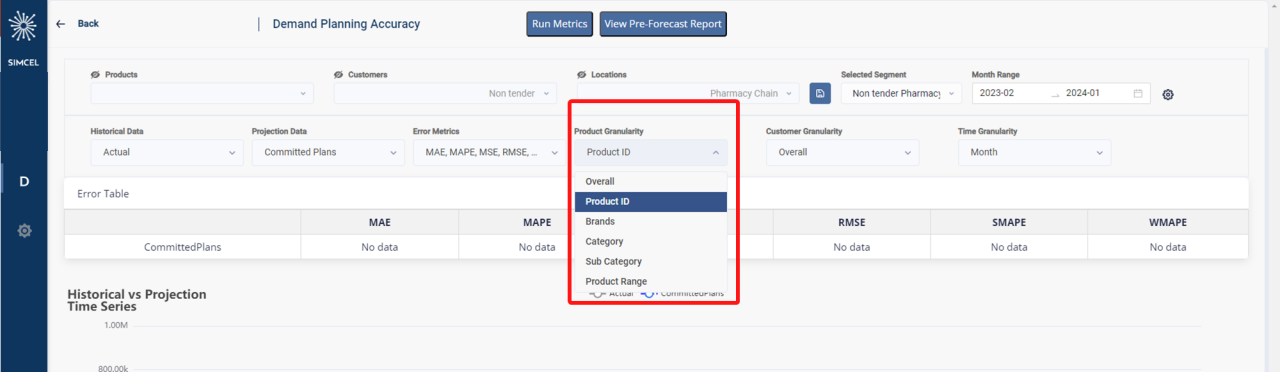Click the SMAPE column header
The height and width of the screenshot is (372, 1280).
1009,222
